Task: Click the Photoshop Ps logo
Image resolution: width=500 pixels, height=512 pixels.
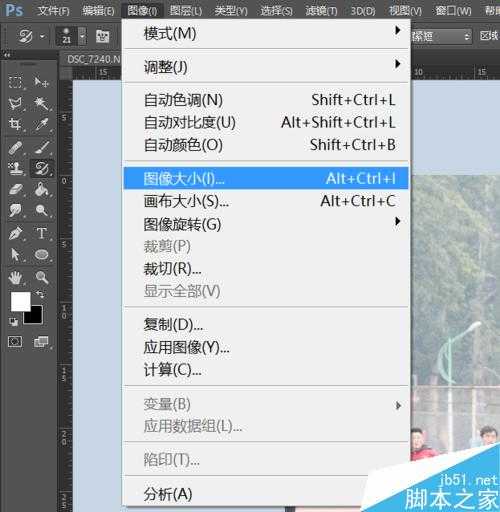Action: (x=15, y=10)
